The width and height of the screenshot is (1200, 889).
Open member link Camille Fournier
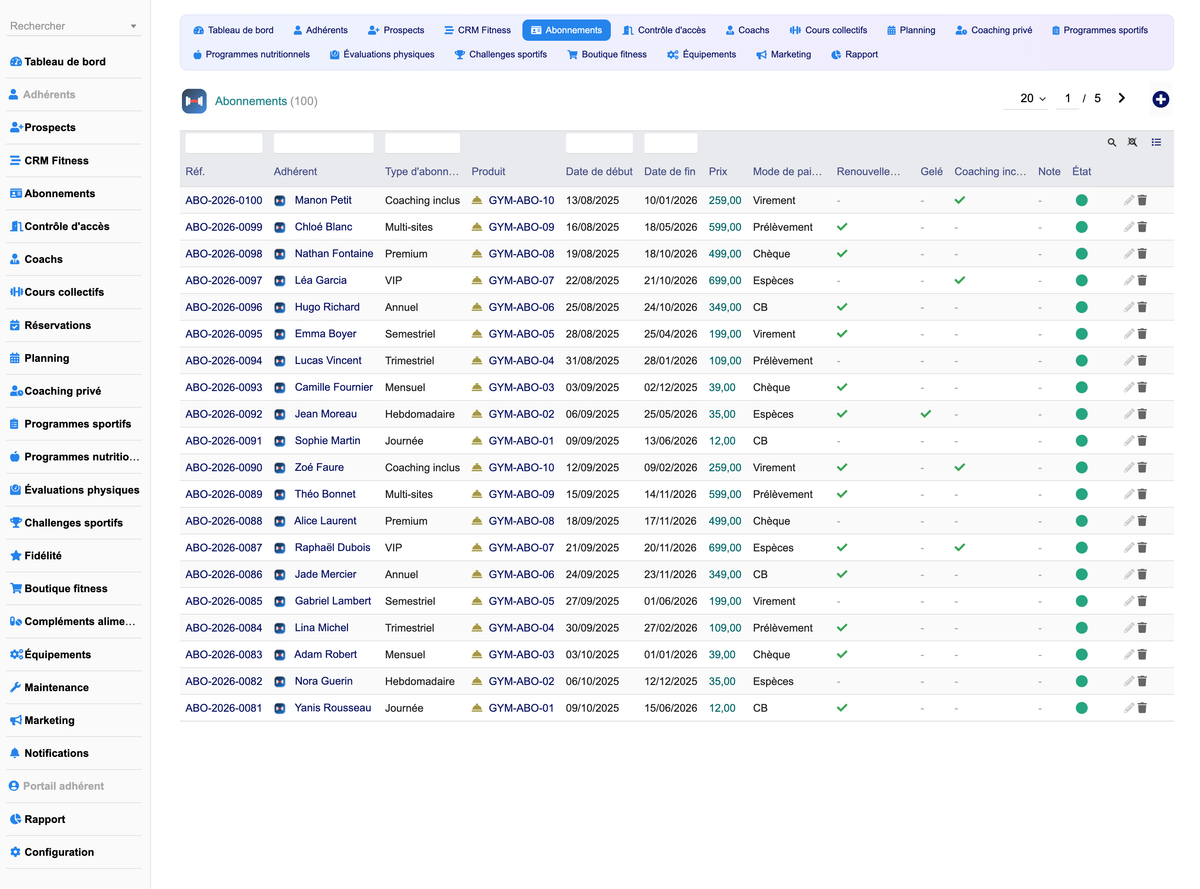(x=334, y=387)
